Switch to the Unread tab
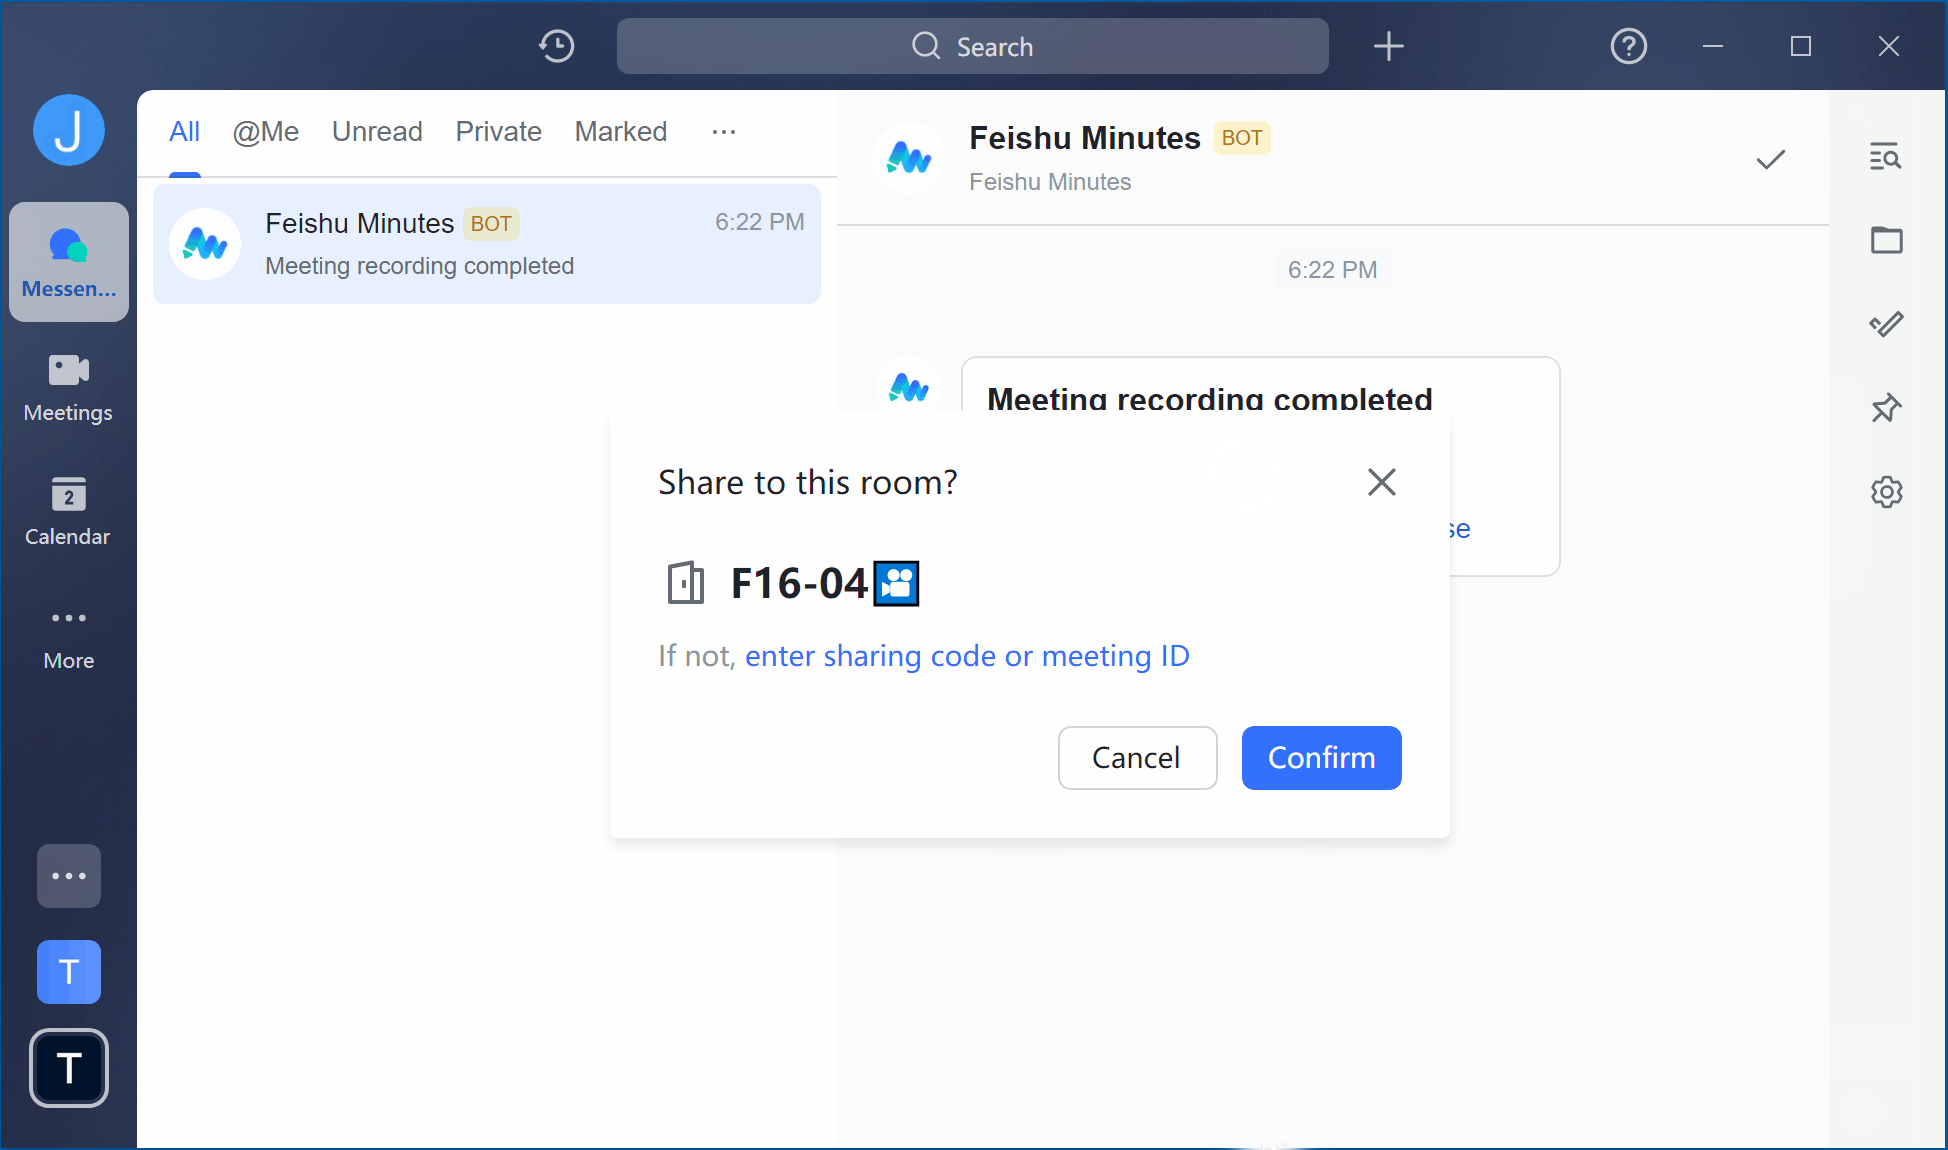Screen dimensions: 1948x1150 click(x=377, y=131)
